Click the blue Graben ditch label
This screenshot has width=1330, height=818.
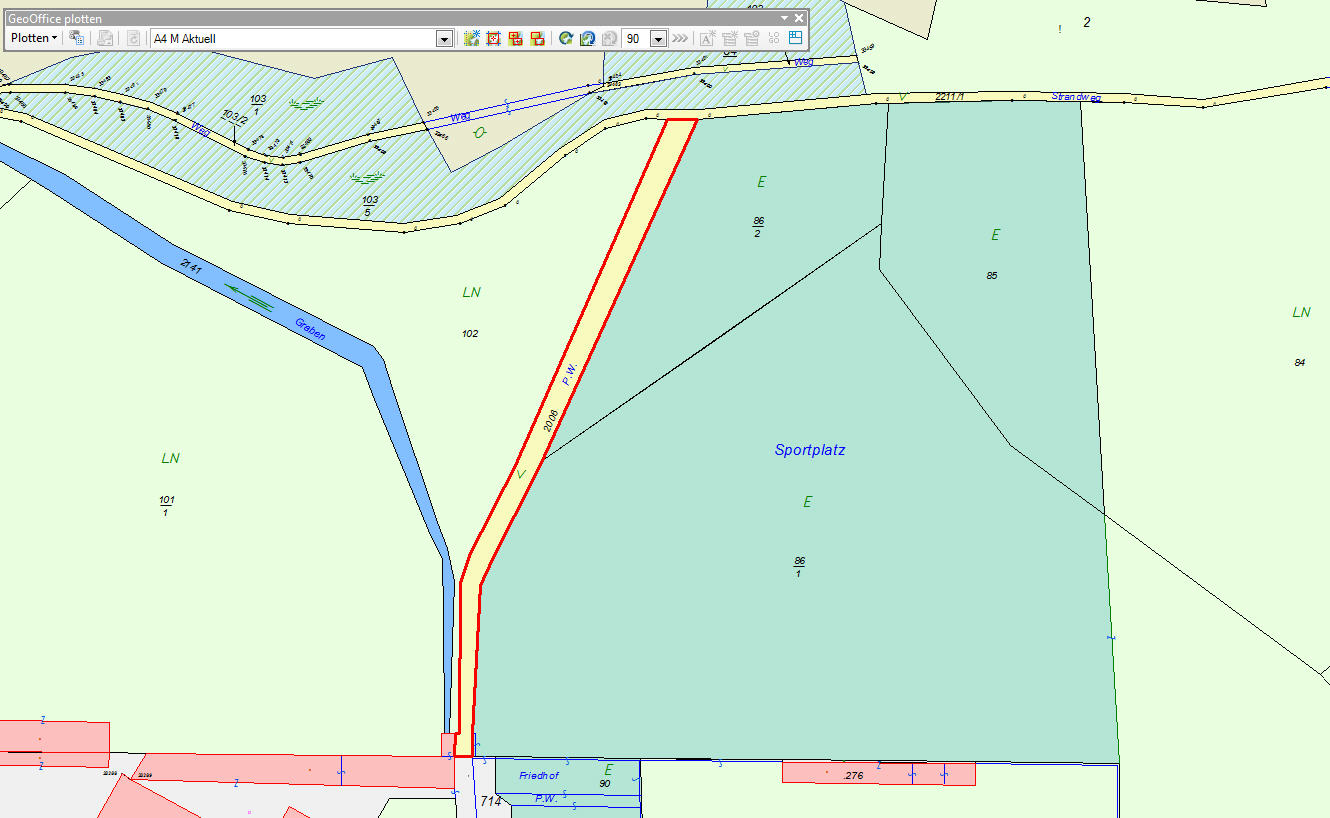point(310,329)
